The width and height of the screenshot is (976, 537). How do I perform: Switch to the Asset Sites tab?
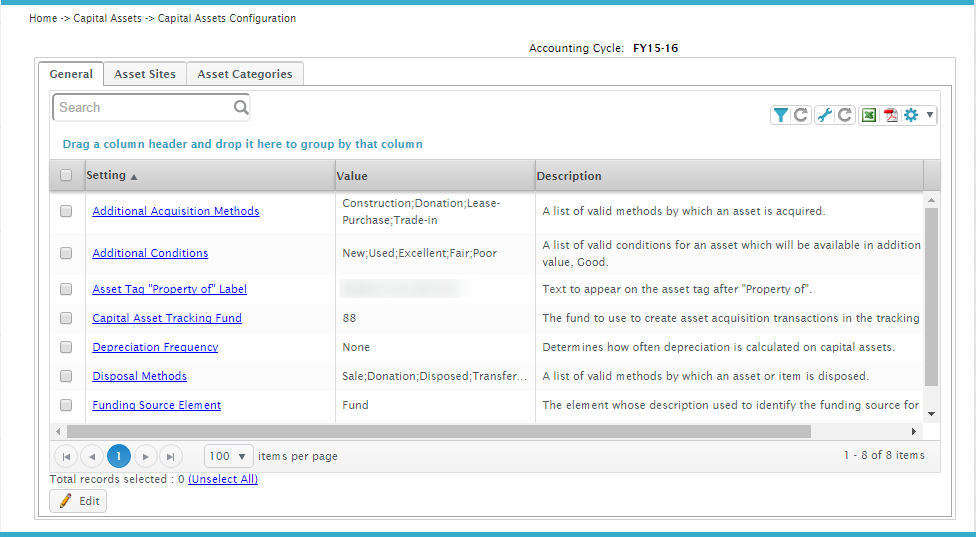pyautogui.click(x=145, y=74)
